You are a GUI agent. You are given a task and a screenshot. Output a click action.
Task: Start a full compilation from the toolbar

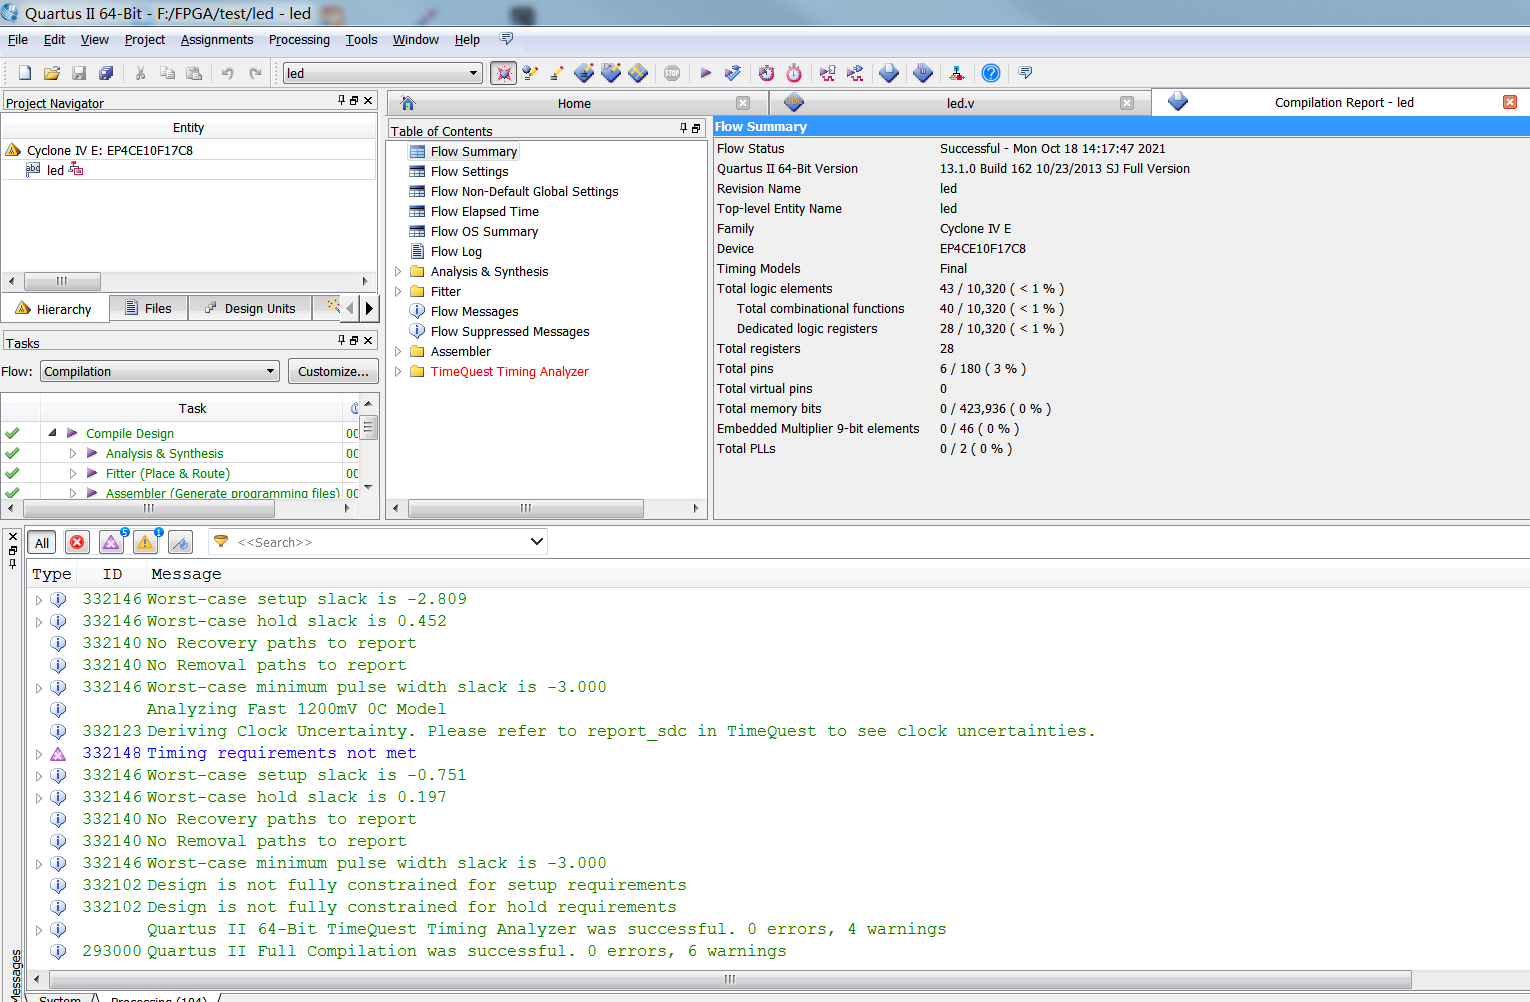pyautogui.click(x=705, y=73)
